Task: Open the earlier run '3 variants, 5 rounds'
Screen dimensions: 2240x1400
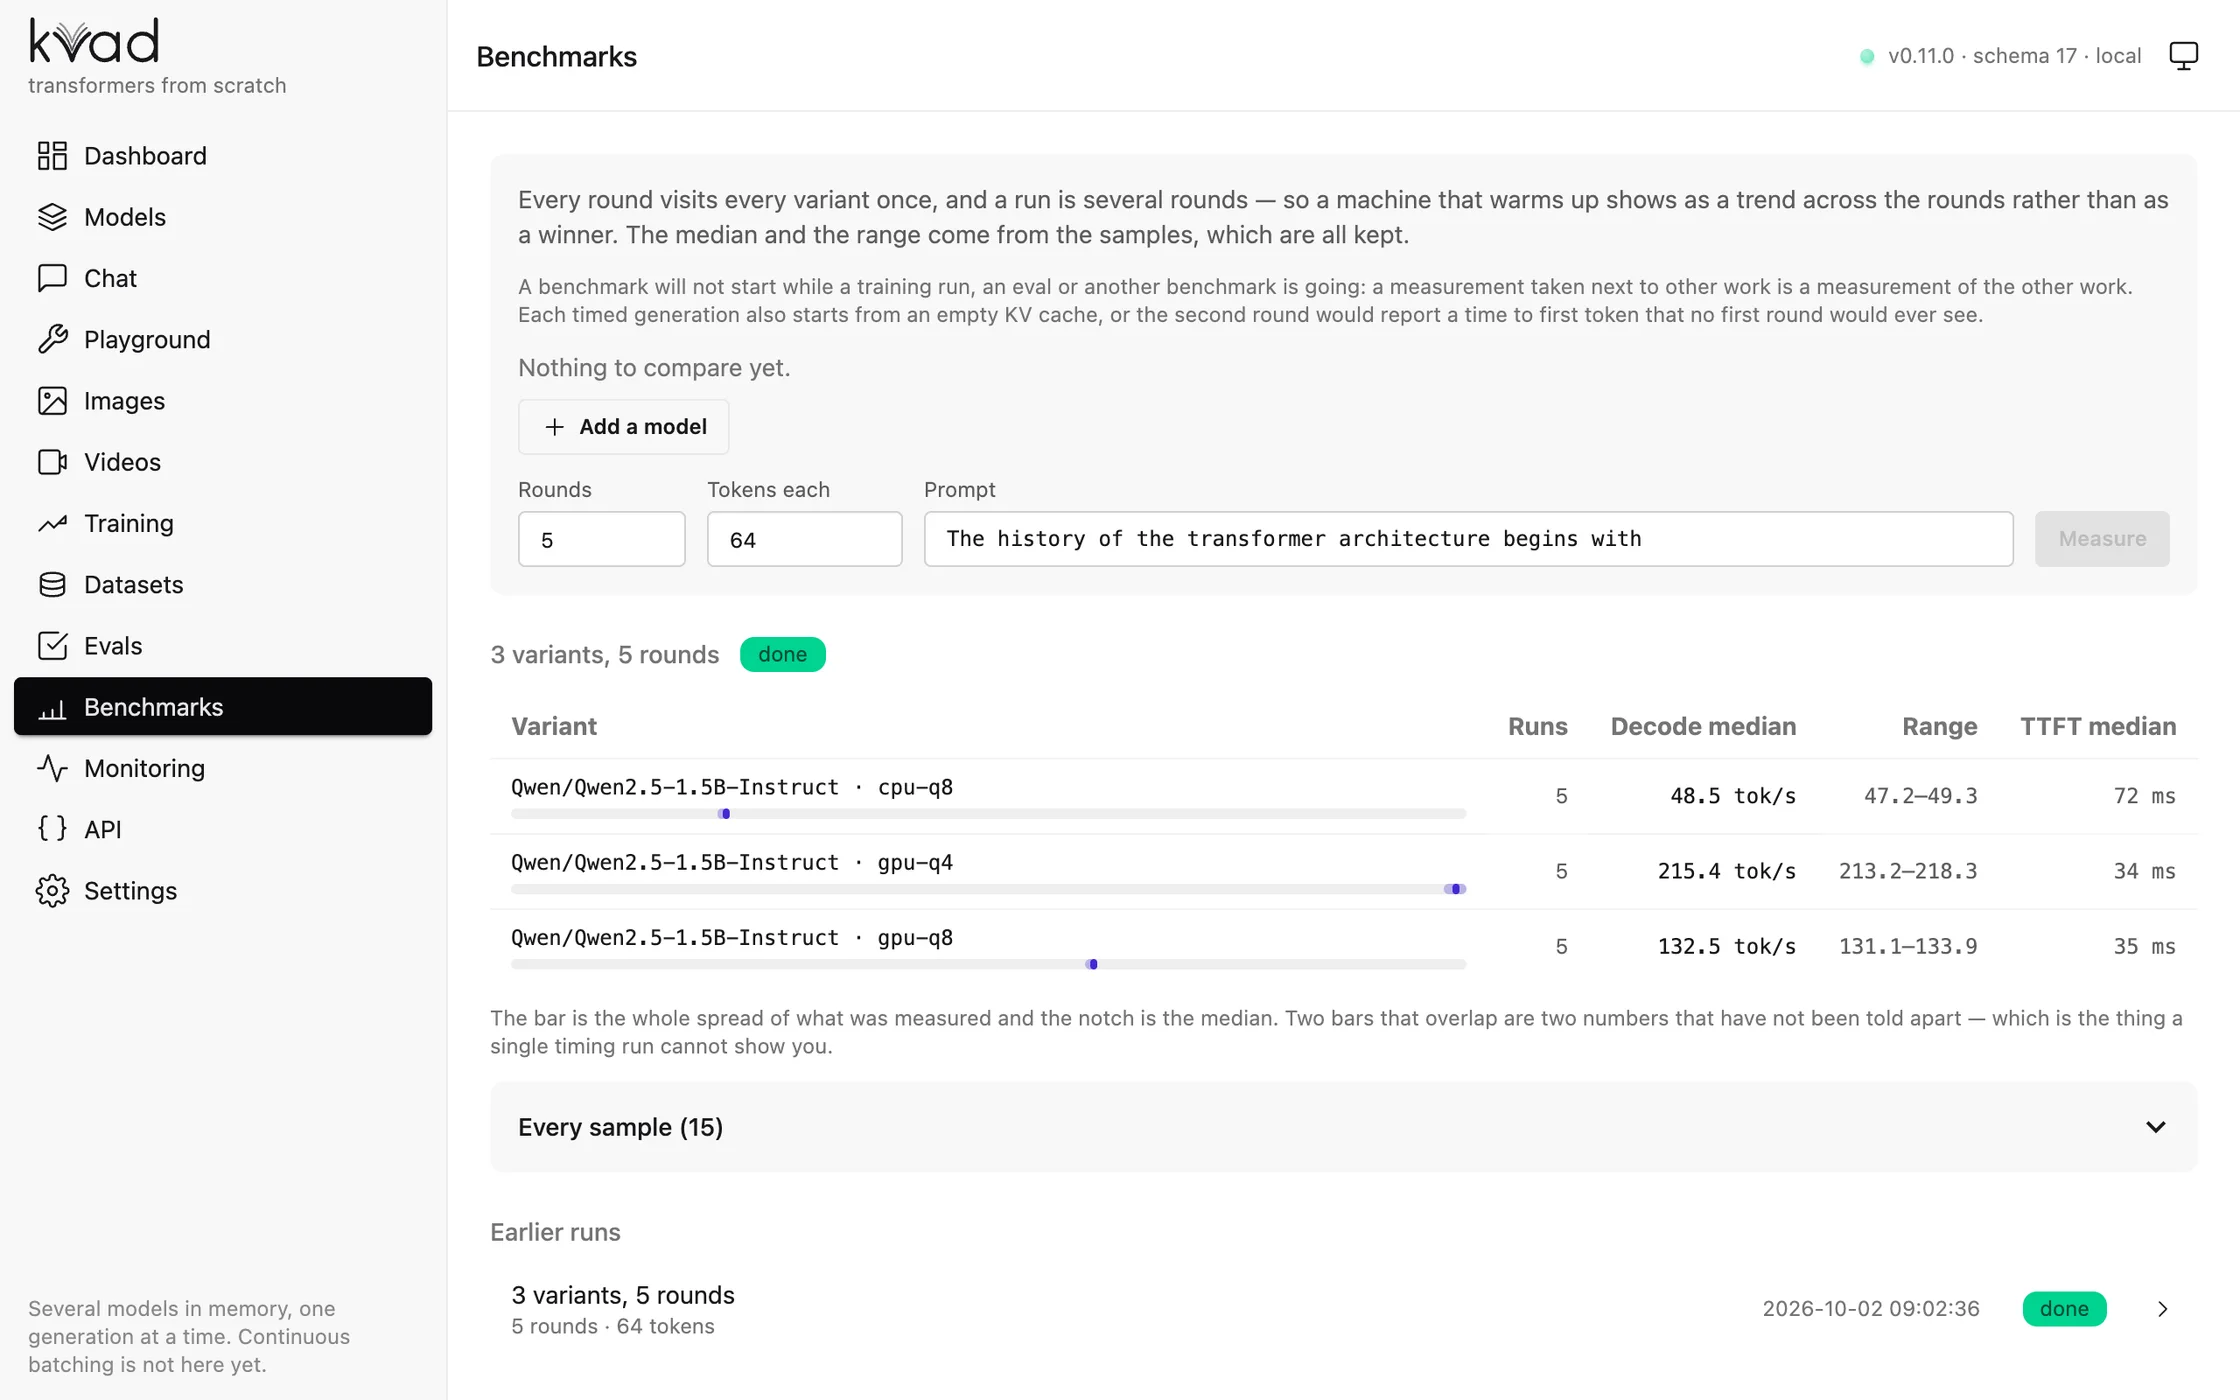Action: pos(1343,1309)
